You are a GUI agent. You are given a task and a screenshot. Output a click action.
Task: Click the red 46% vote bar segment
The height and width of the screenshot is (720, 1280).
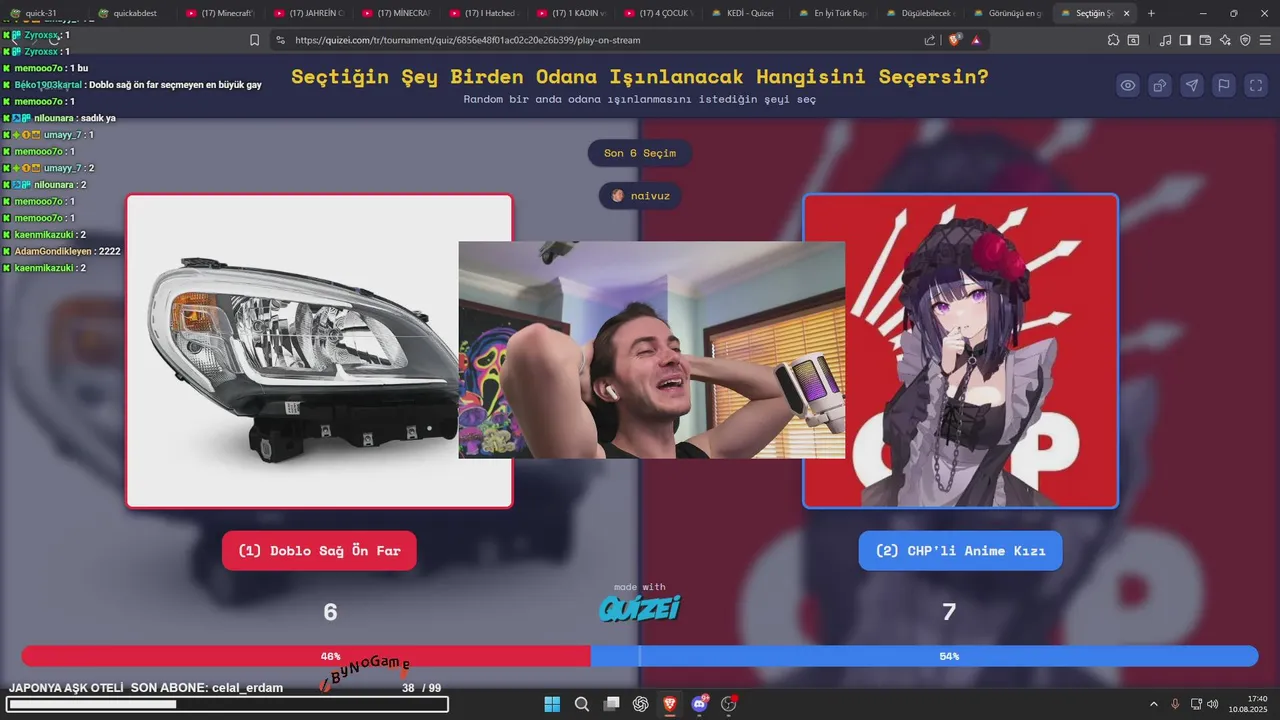306,656
